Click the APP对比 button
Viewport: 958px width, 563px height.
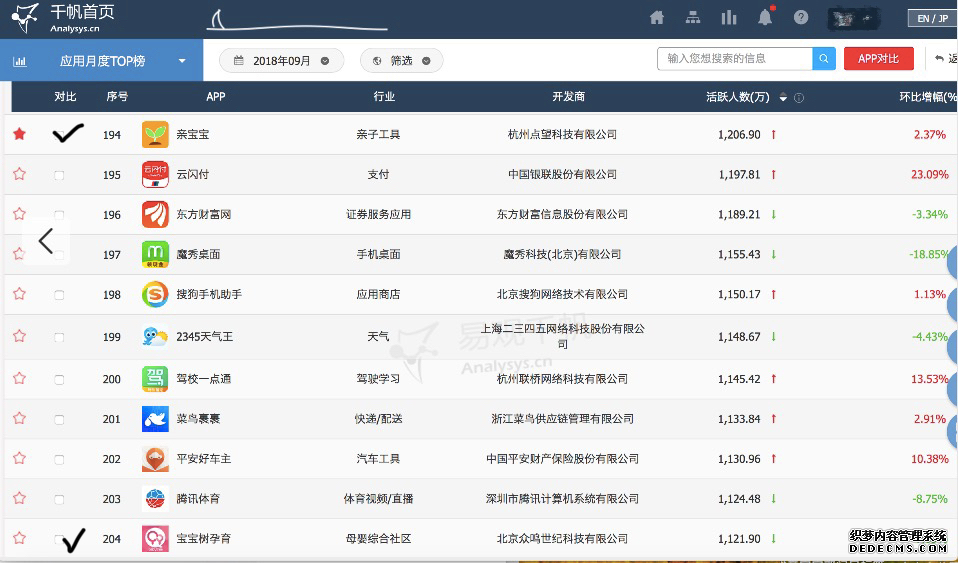point(879,59)
